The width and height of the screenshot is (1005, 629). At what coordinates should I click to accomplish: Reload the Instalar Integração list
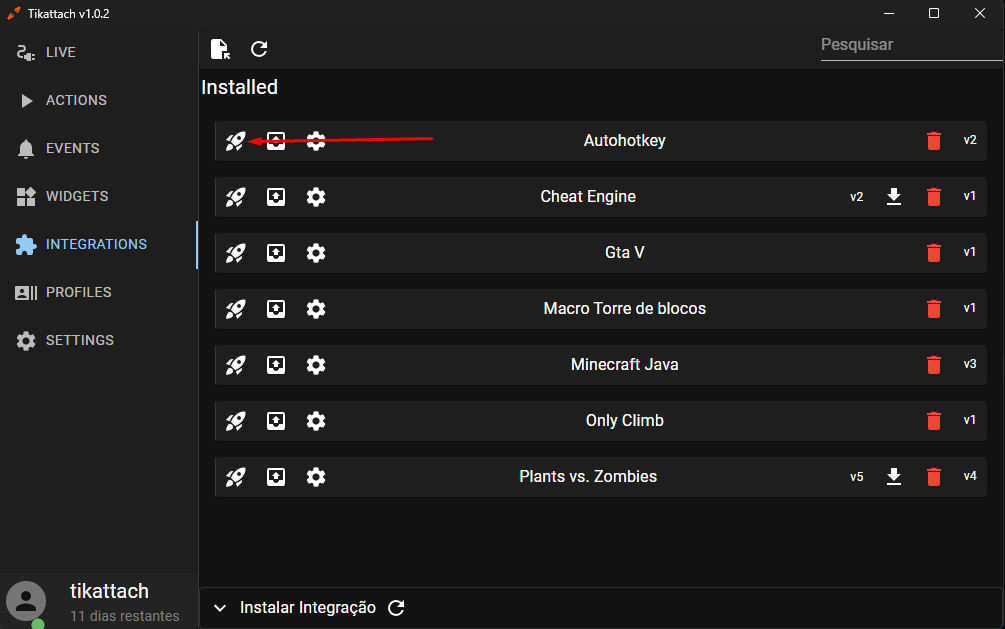[x=396, y=607]
